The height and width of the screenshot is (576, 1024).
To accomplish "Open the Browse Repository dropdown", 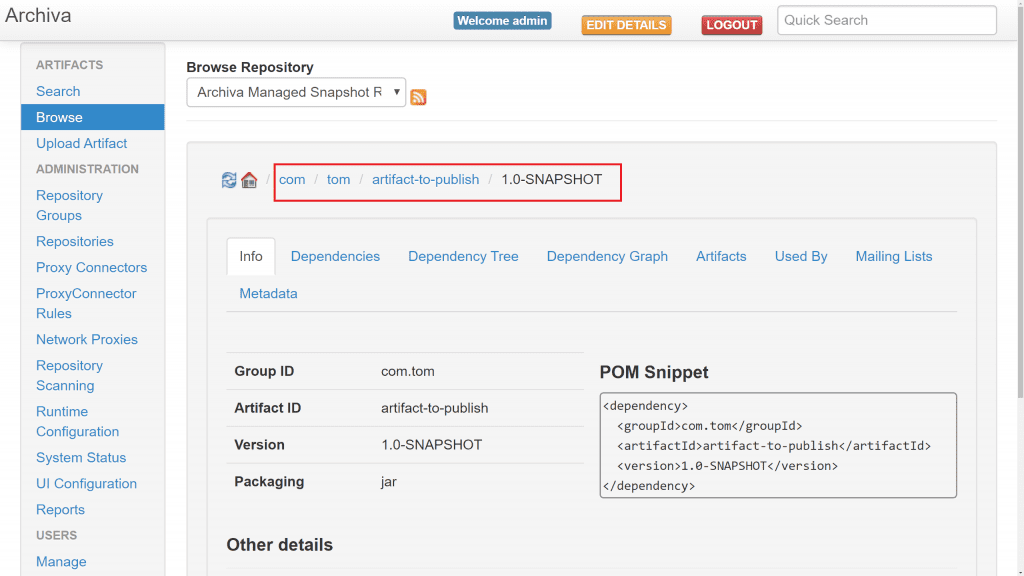I will pos(296,92).
